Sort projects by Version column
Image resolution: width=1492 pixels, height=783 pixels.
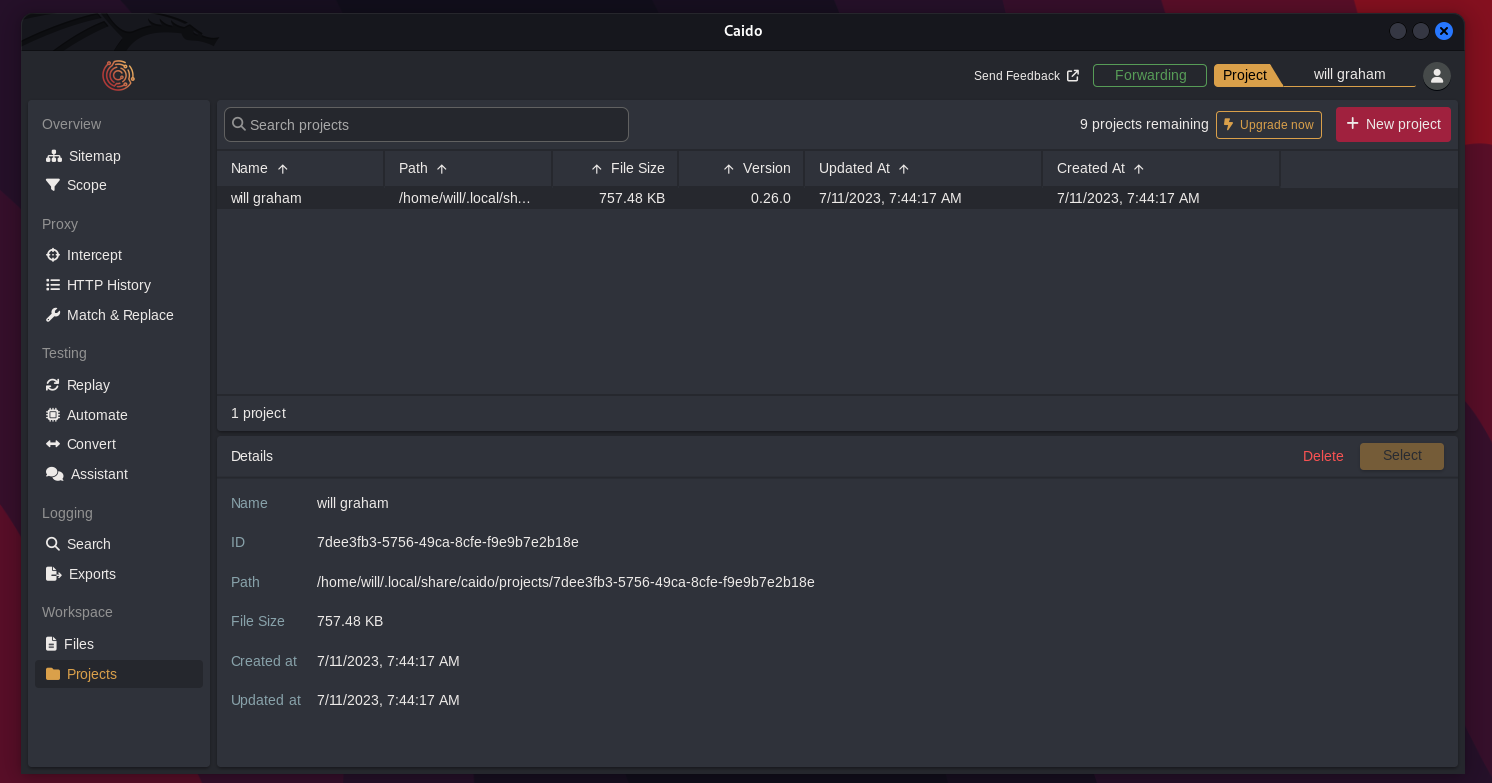point(741,168)
